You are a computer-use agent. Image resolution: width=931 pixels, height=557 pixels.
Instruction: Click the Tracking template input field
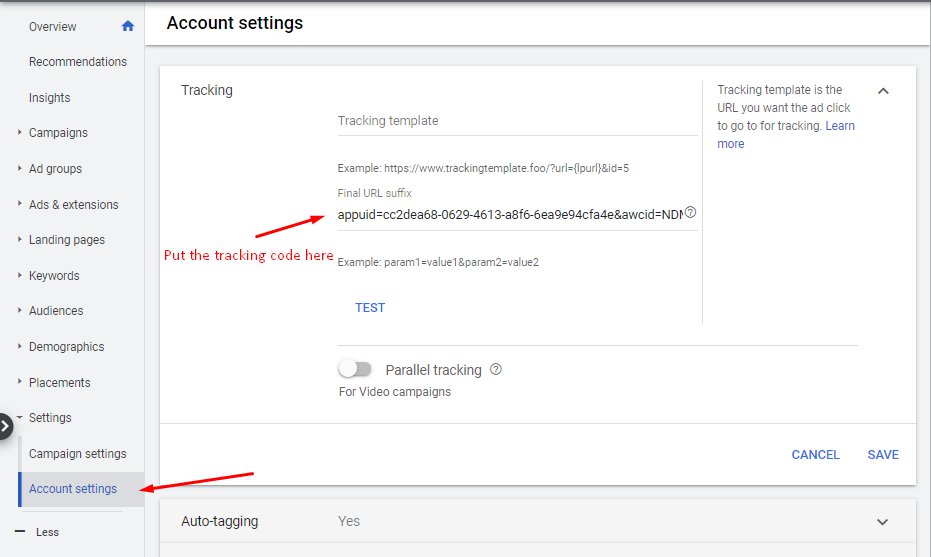coord(517,121)
